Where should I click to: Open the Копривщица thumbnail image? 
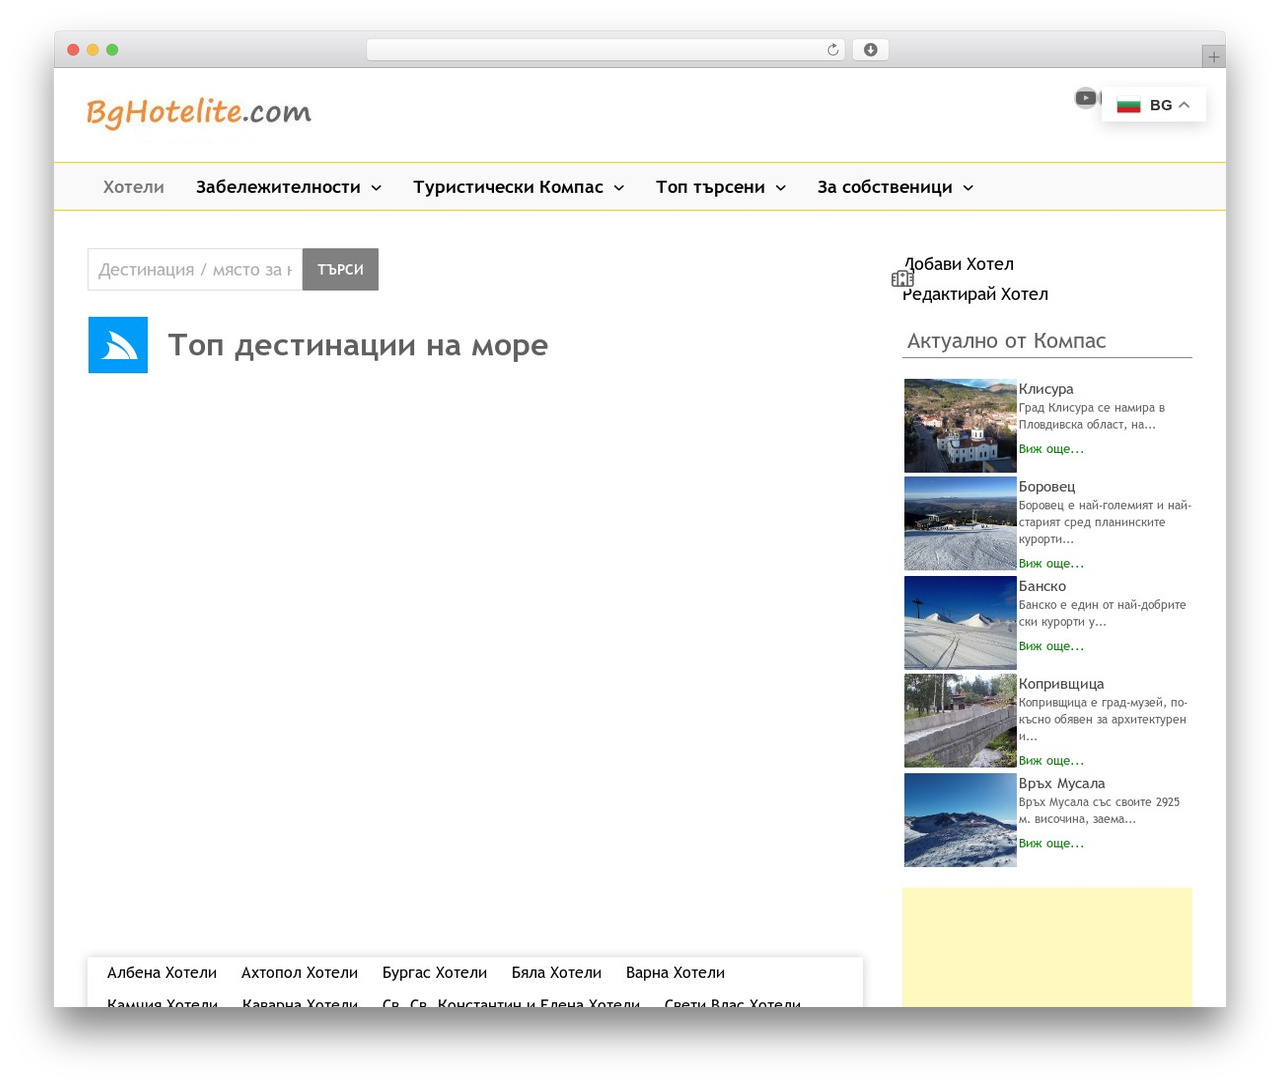(x=960, y=720)
